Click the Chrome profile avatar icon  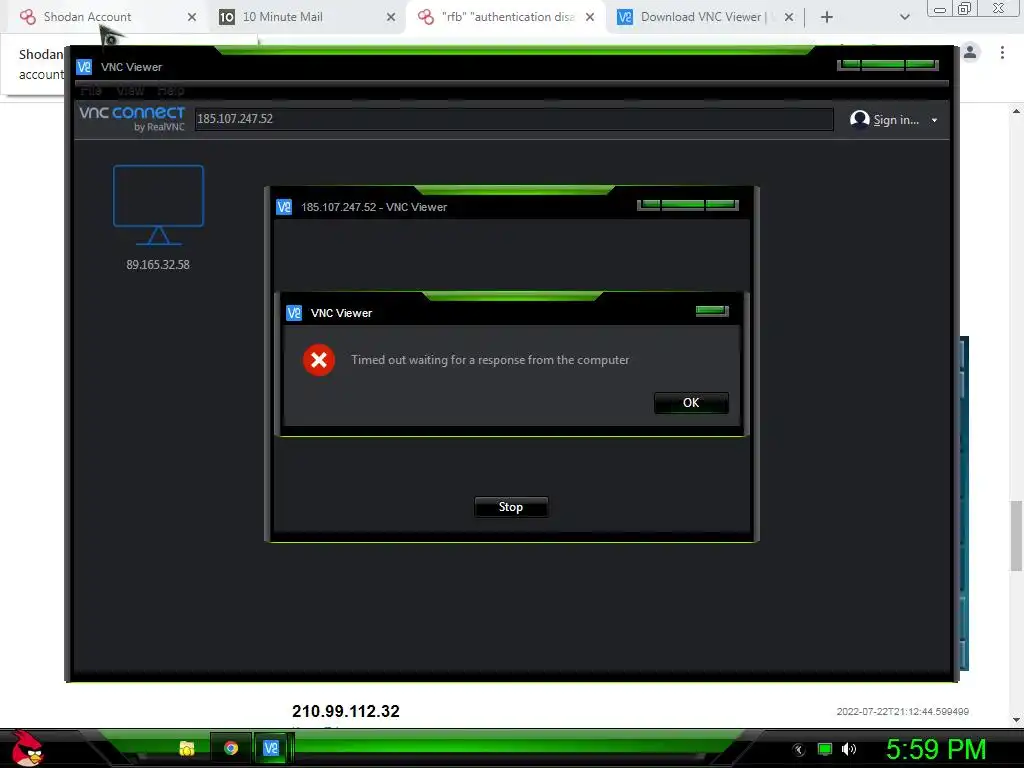coord(970,52)
